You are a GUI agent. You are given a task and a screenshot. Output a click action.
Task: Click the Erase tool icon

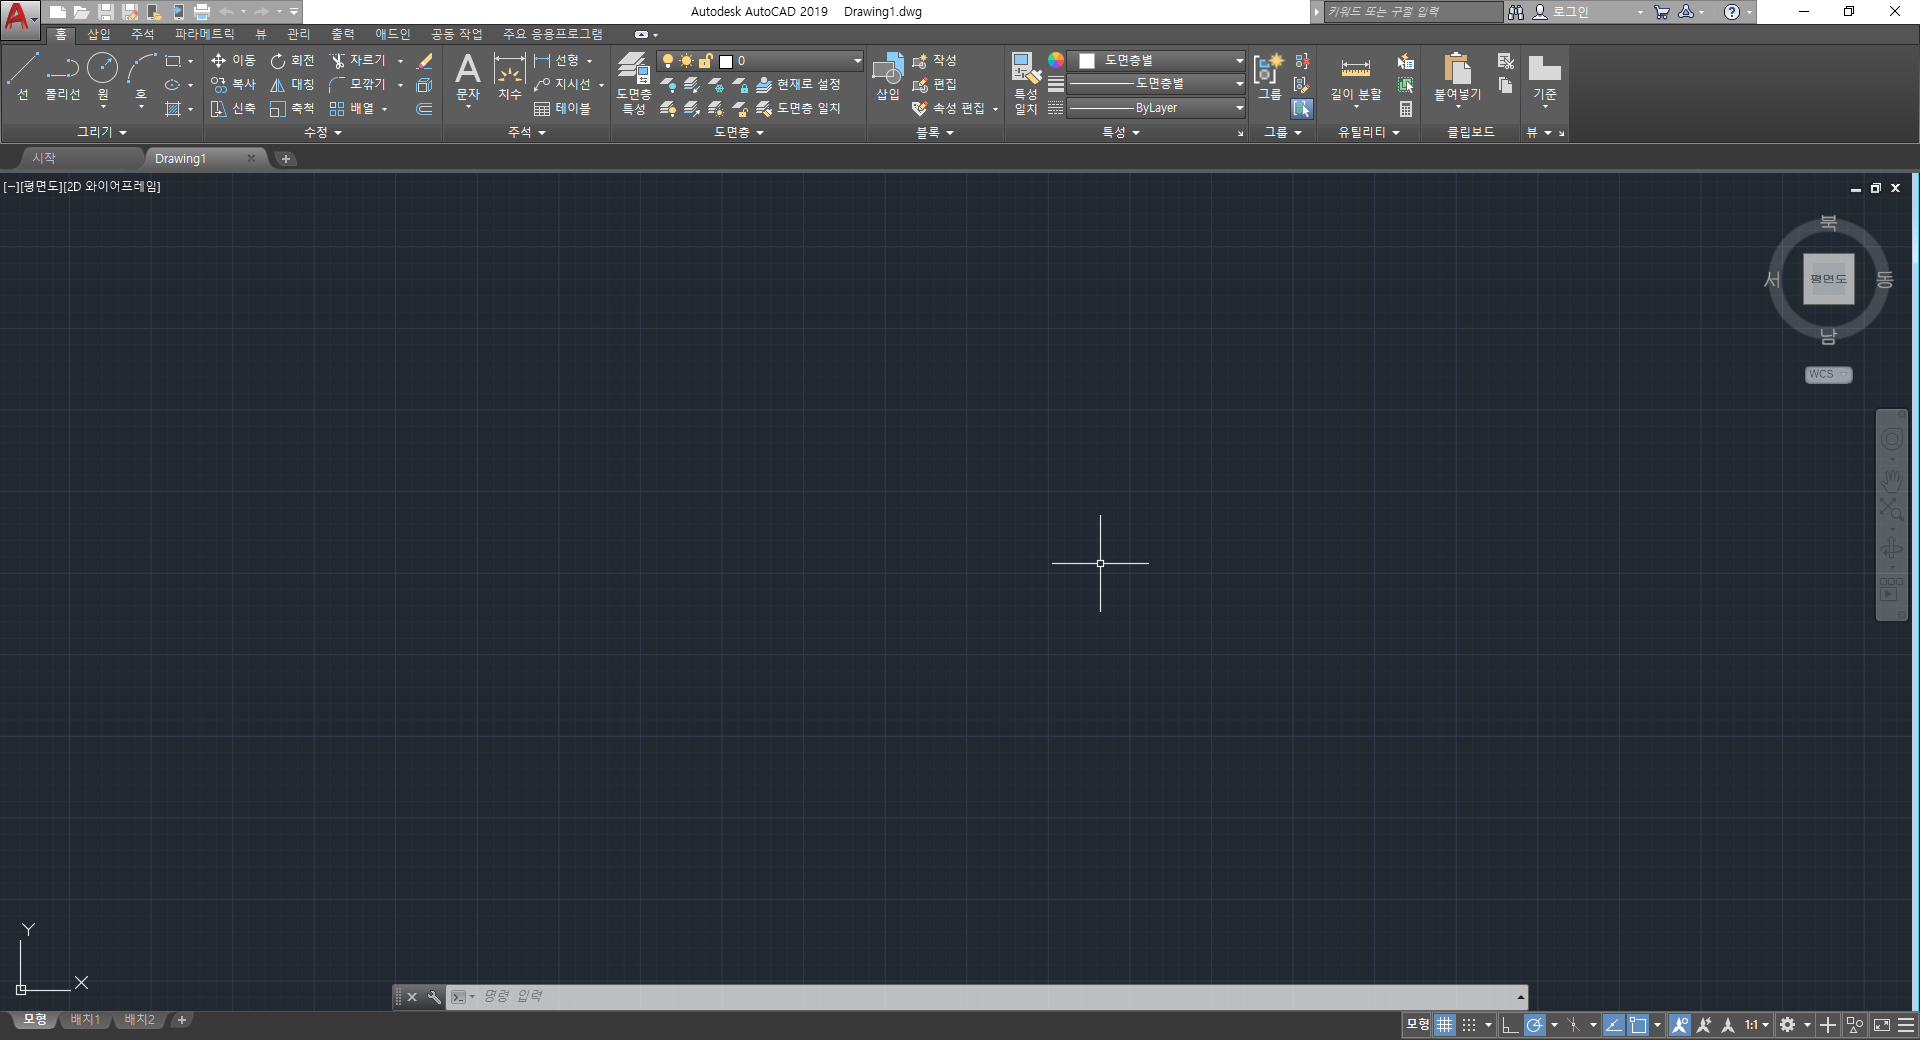[424, 61]
